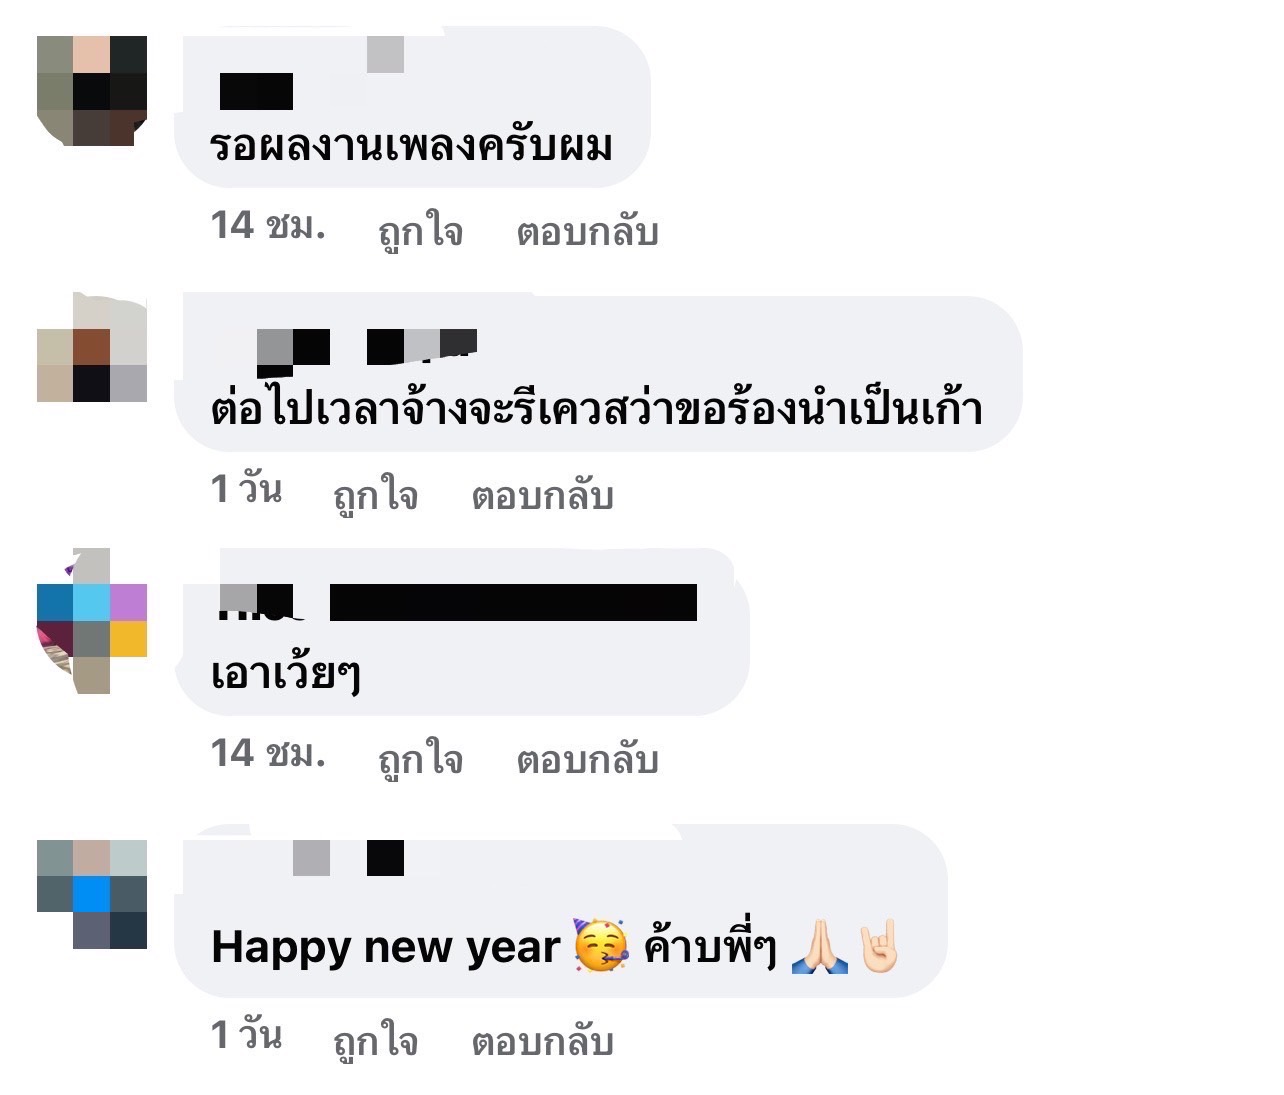Screen dimensions: 1284x1095
Task: Click the folded hands emoji after 'ค้าบพี่ๆ'
Action: pyautogui.click(x=819, y=946)
